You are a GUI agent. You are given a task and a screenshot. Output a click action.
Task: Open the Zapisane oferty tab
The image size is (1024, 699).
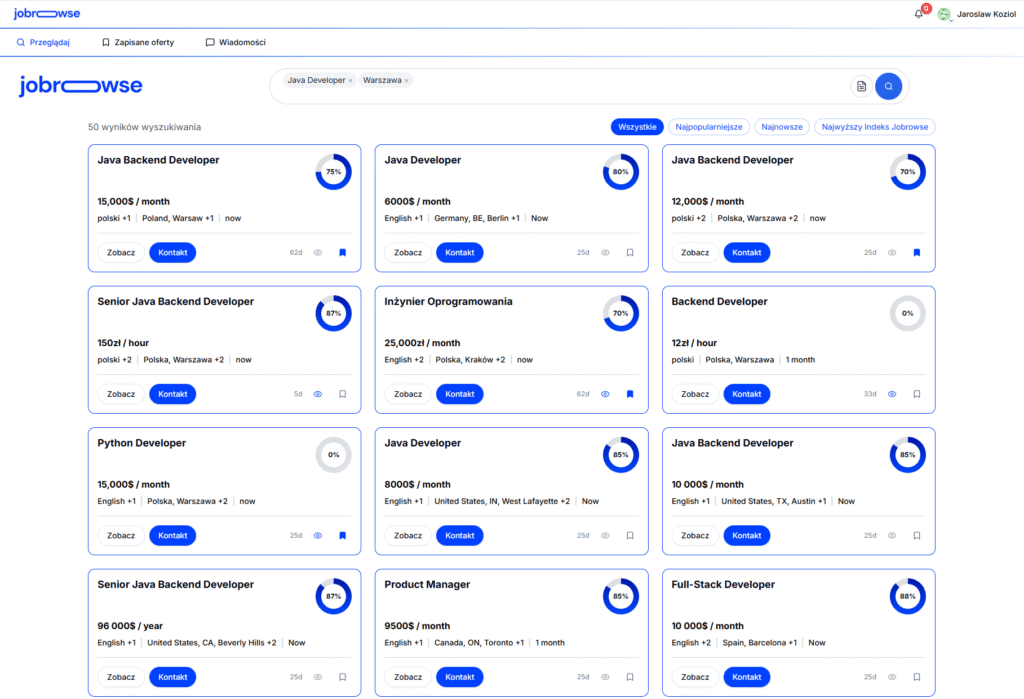[138, 43]
